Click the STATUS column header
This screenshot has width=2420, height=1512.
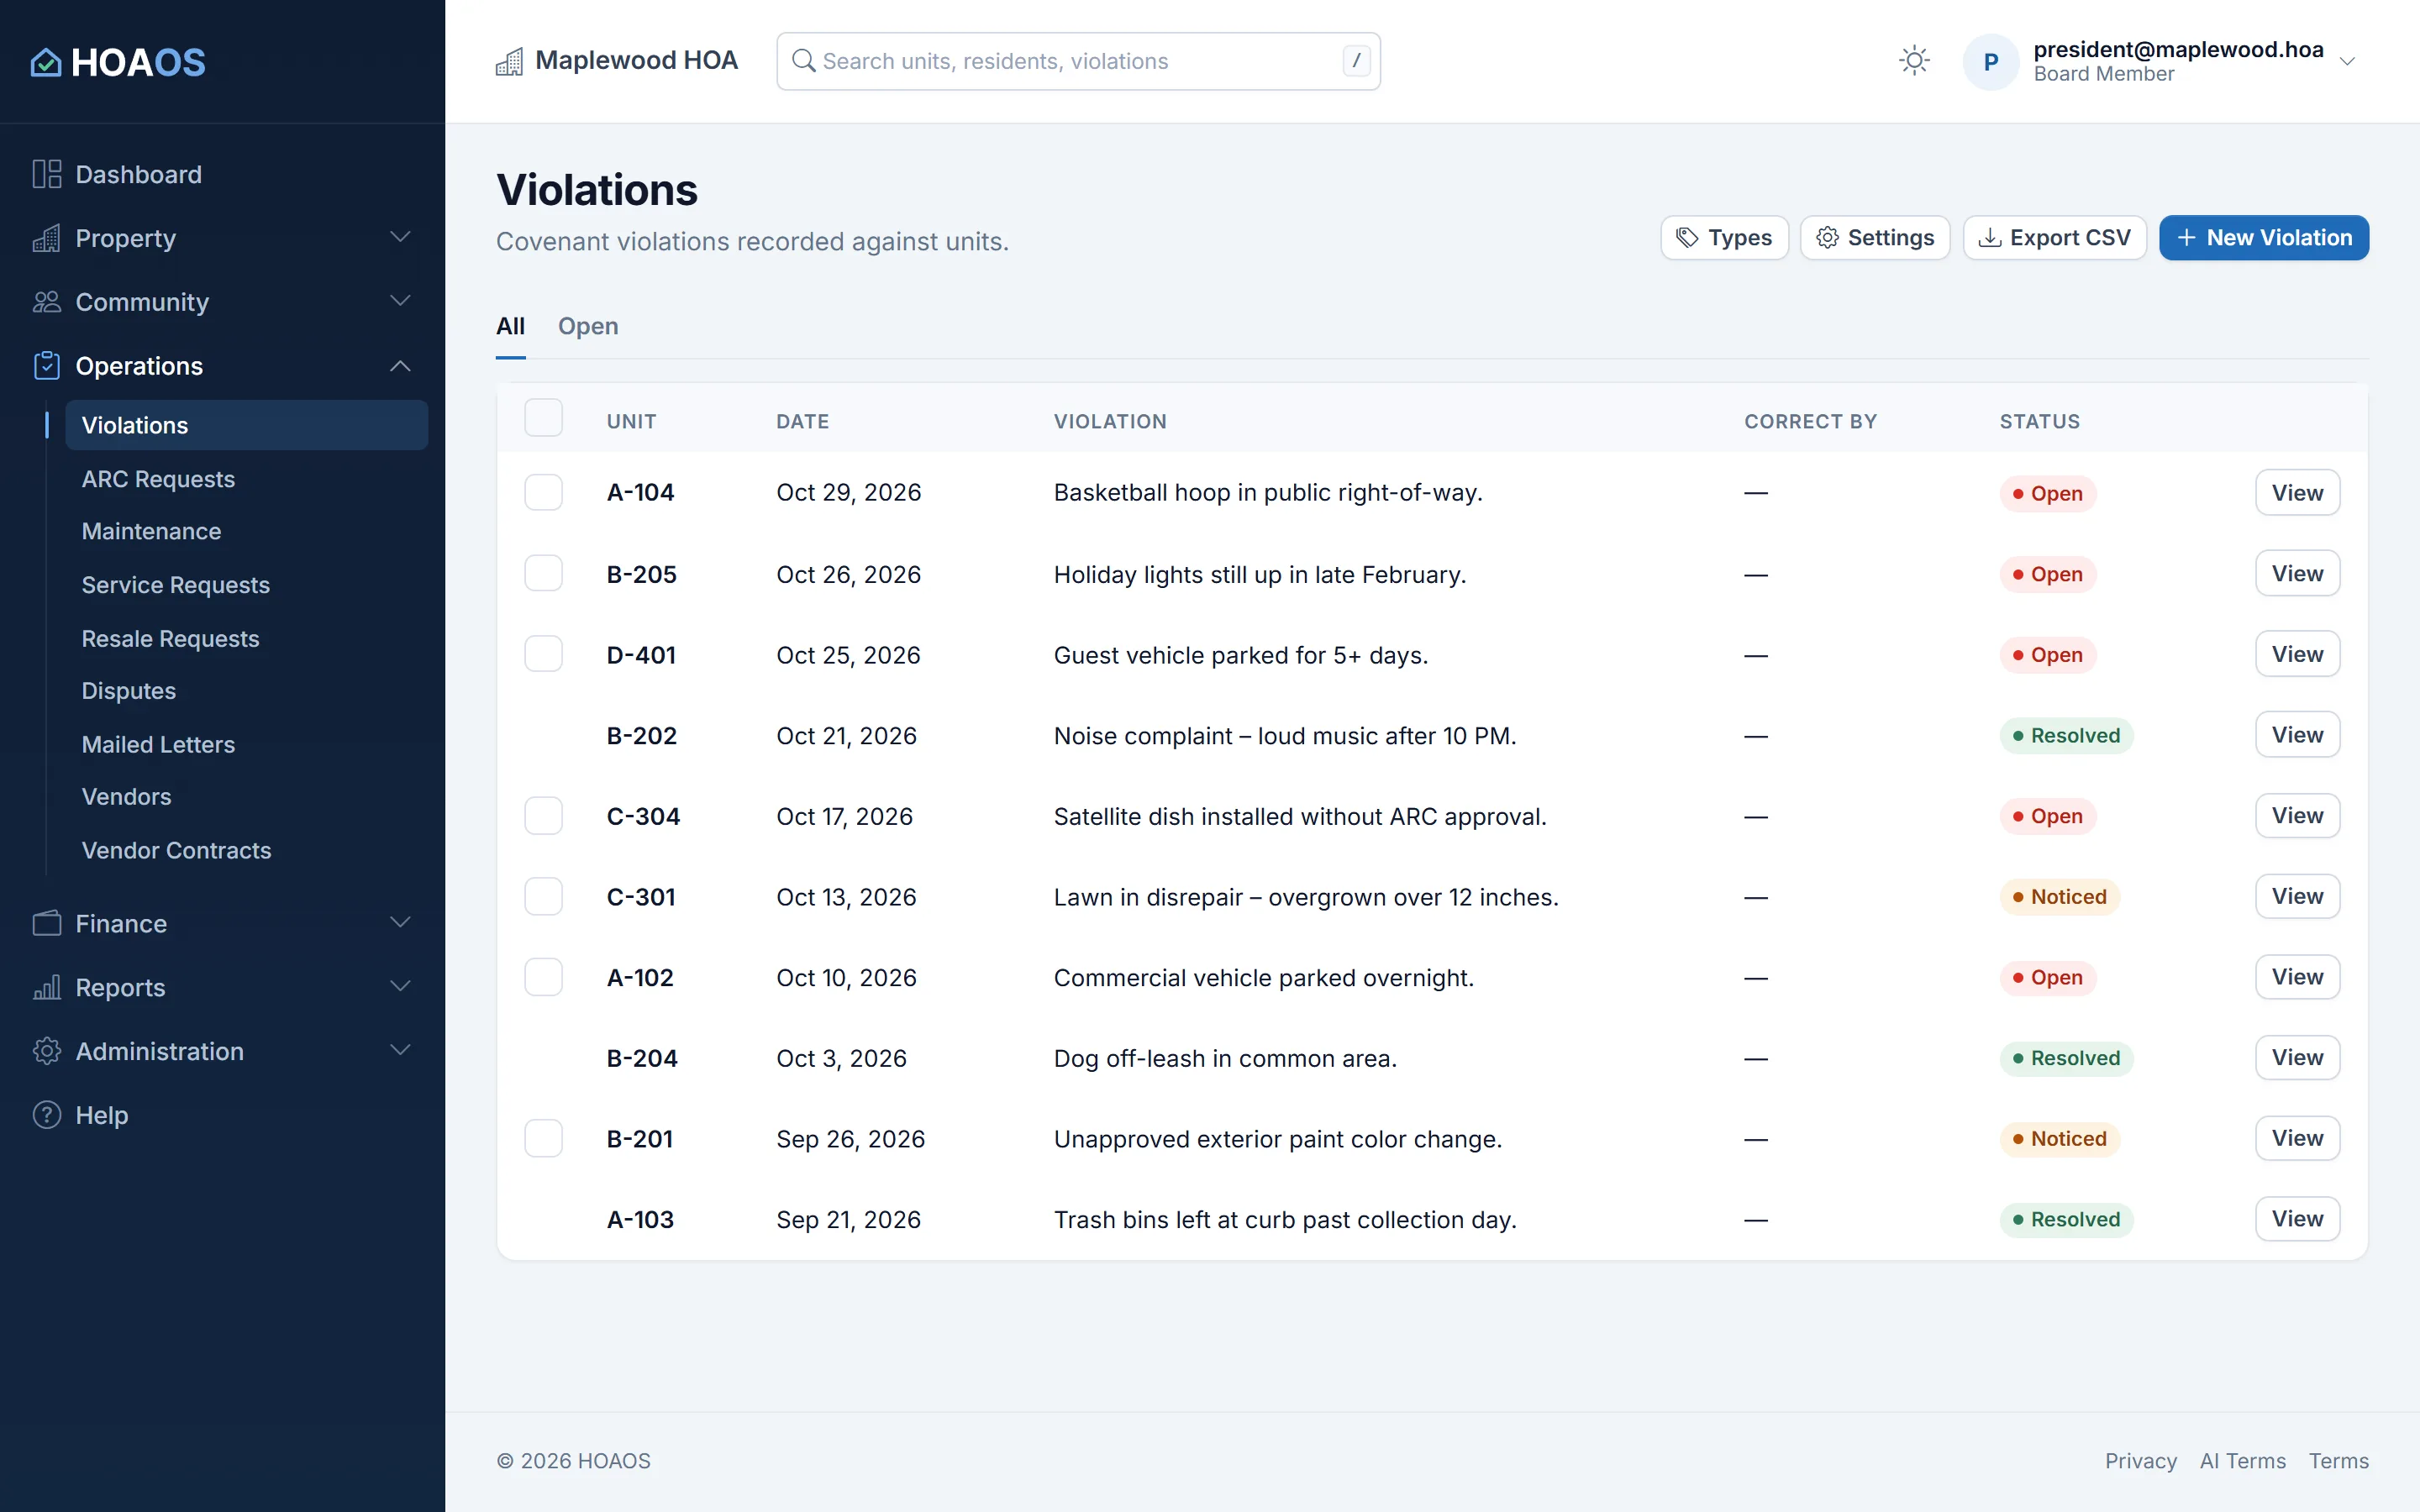(2039, 422)
